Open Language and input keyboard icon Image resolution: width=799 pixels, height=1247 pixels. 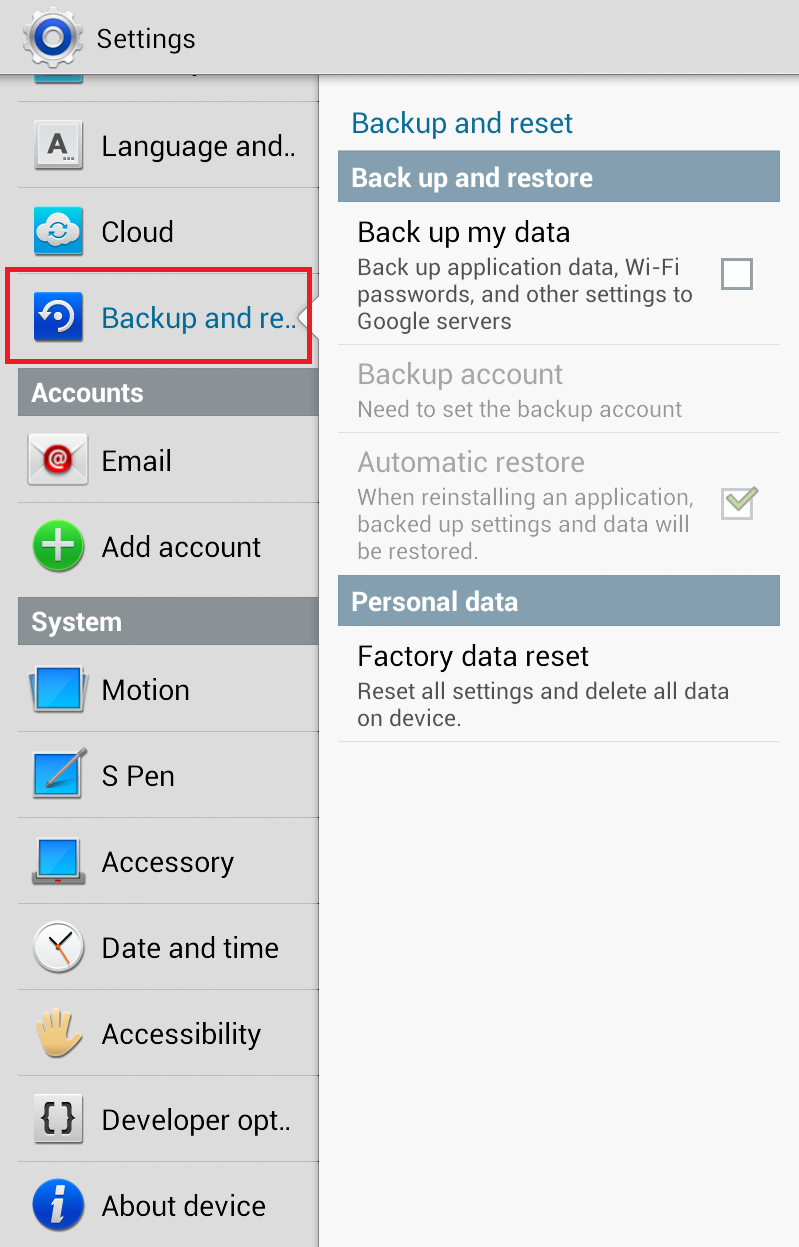point(59,146)
